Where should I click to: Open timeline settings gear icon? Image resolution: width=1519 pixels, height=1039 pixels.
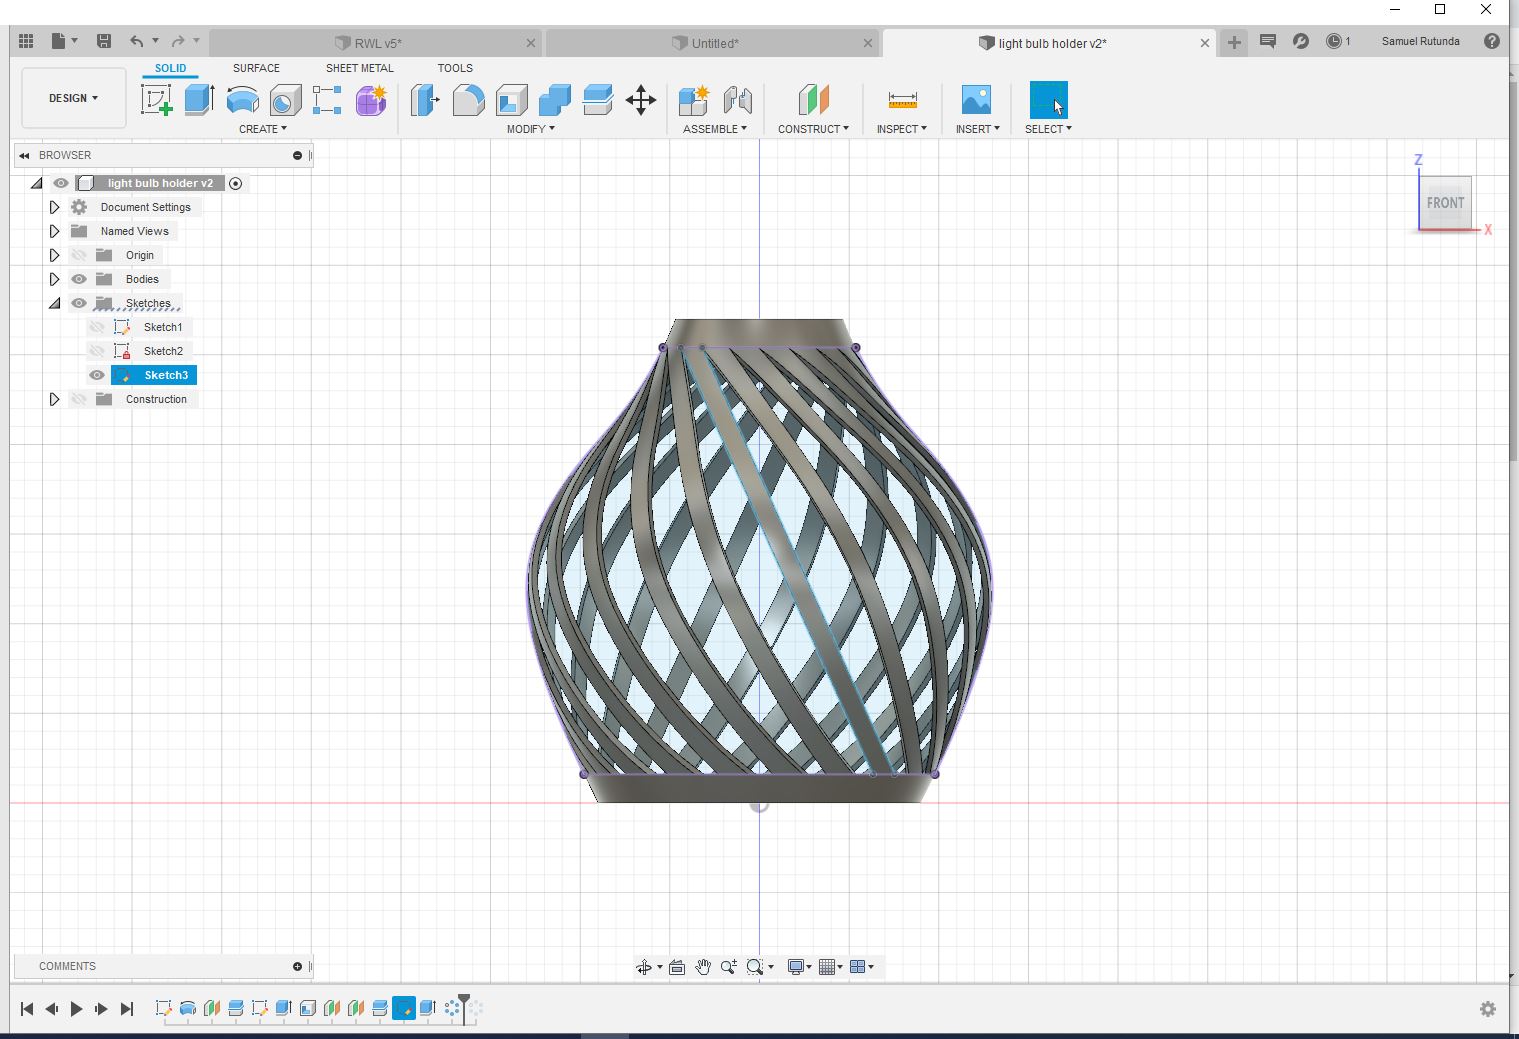coord(1488,1009)
